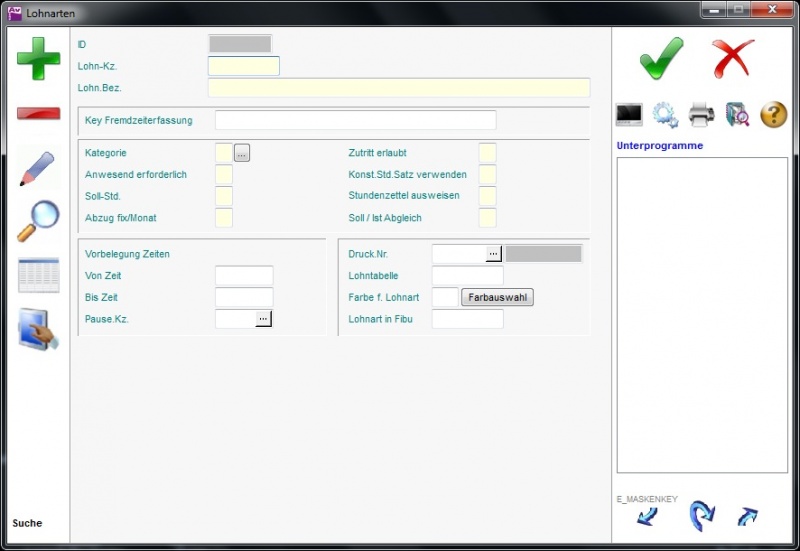Screen dimensions: 800x551
Task: Click the Farbe f. Lohnart color box
Action: point(444,297)
